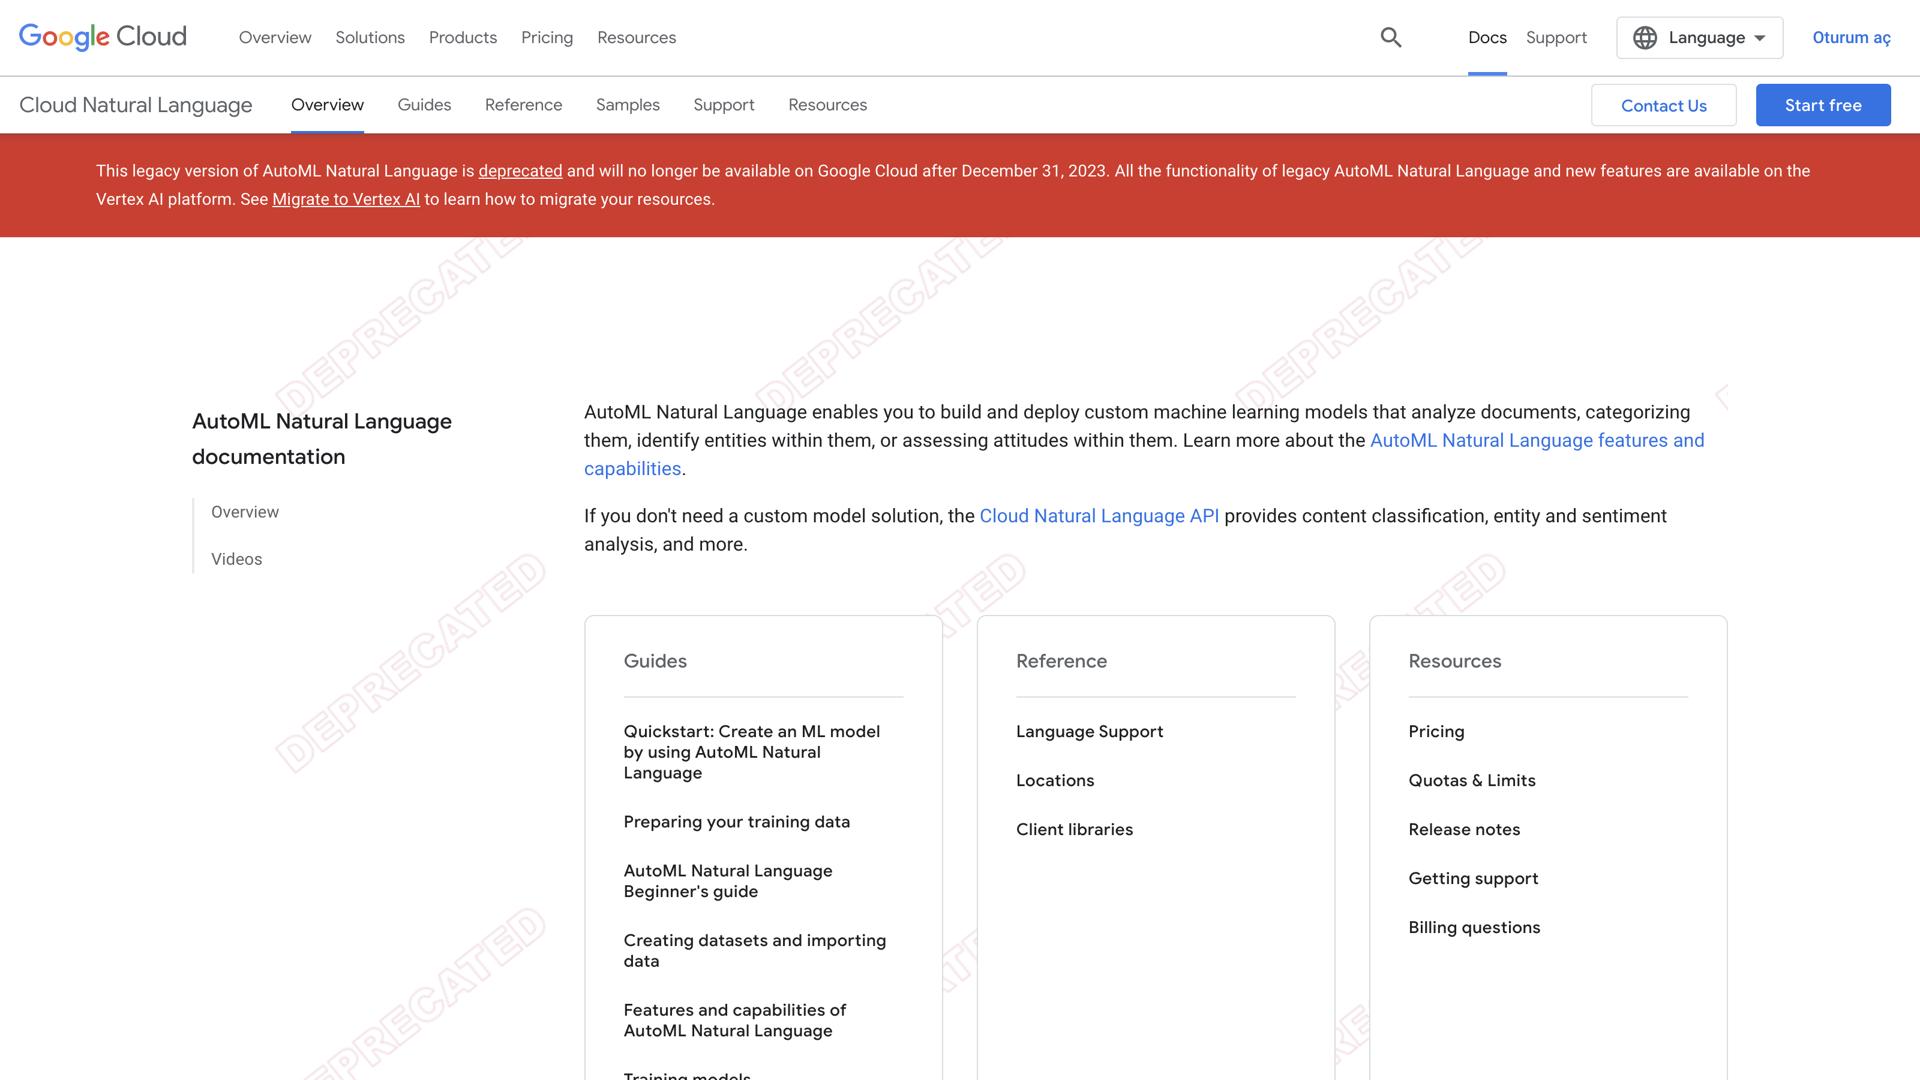Viewport: 1920px width, 1080px height.
Task: Click the Start free button
Action: click(1822, 105)
